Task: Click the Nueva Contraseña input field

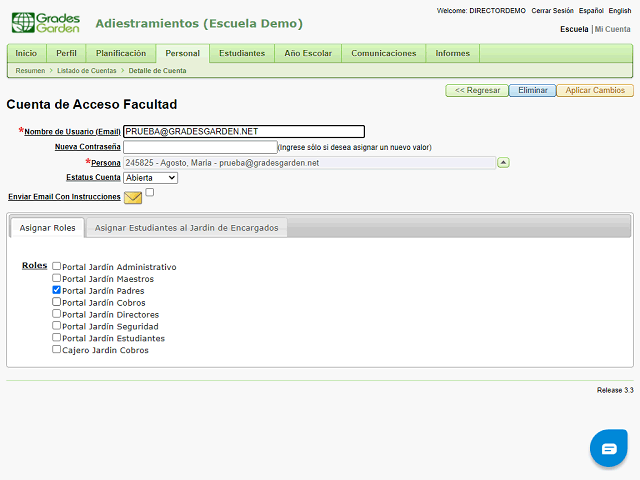Action: pyautogui.click(x=200, y=147)
